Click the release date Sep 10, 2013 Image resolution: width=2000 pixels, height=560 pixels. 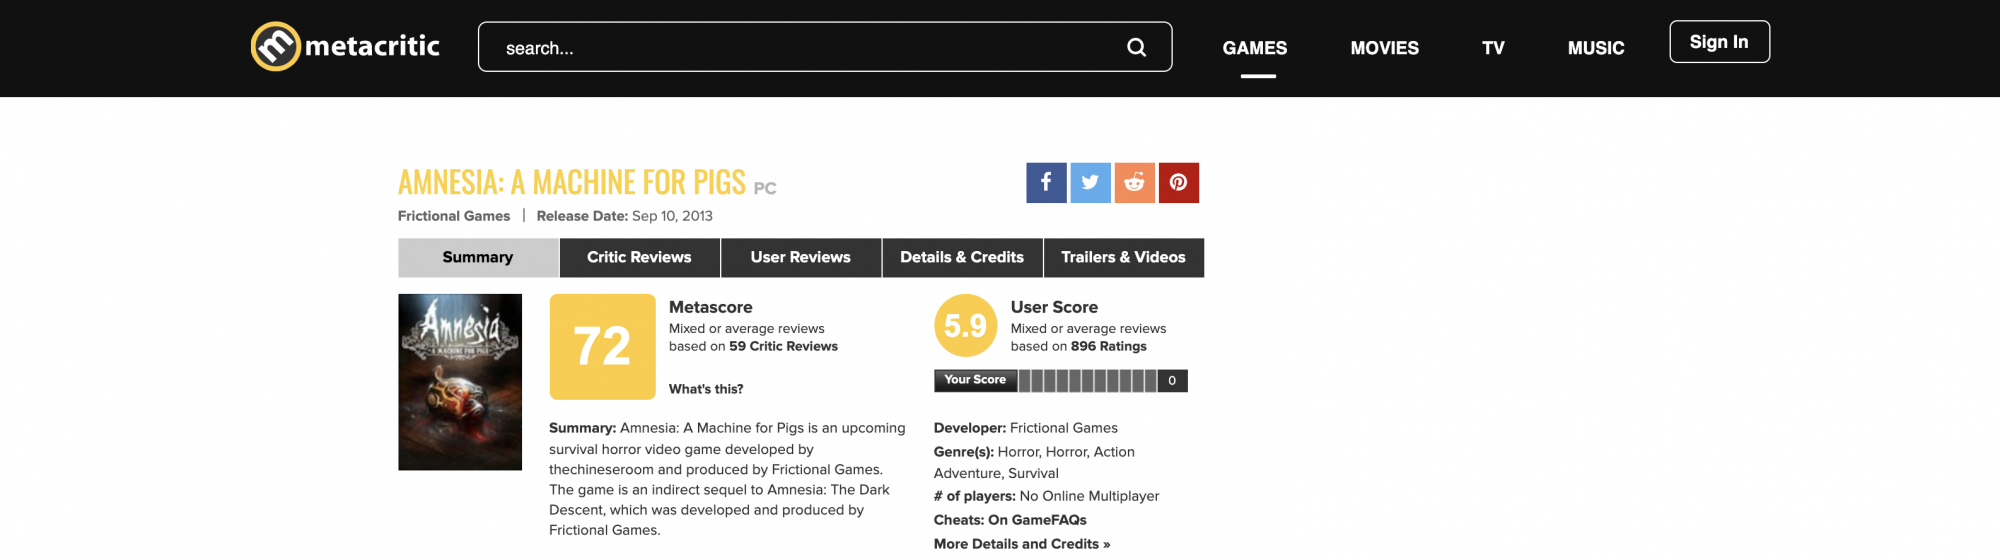[672, 216]
